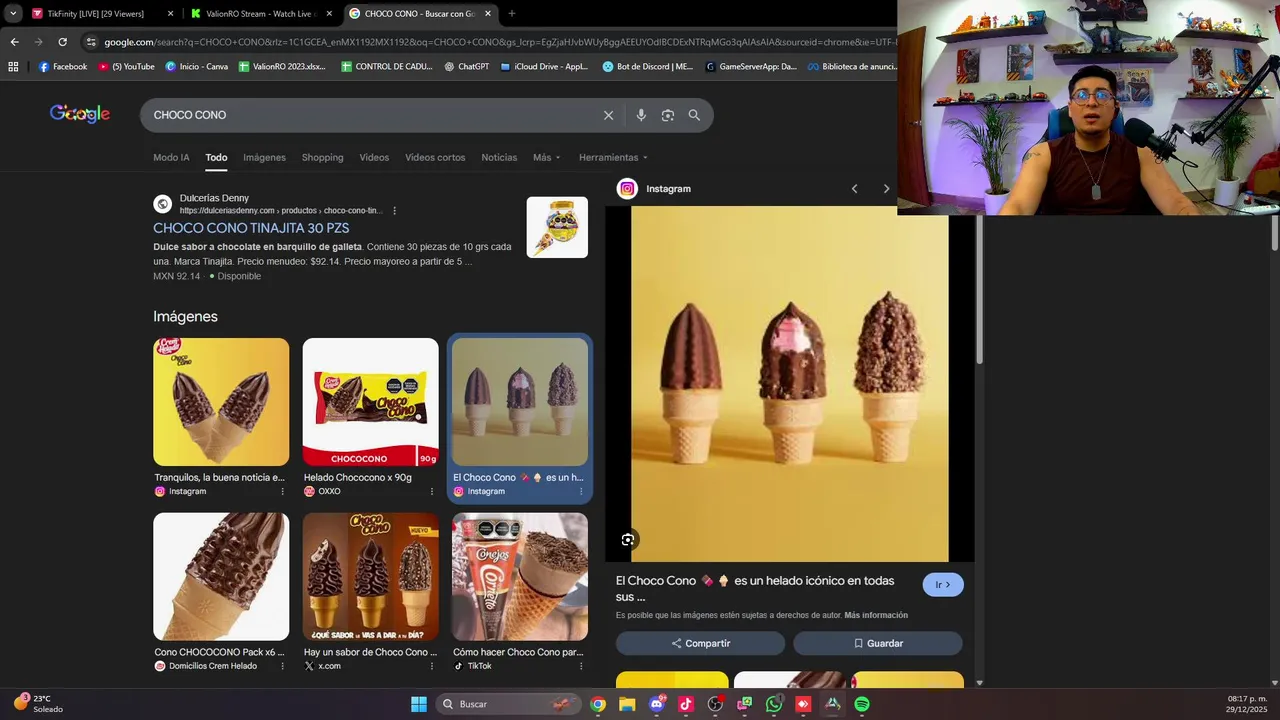The width and height of the screenshot is (1280, 720).
Task: Select the Noticias search tab
Action: [499, 157]
